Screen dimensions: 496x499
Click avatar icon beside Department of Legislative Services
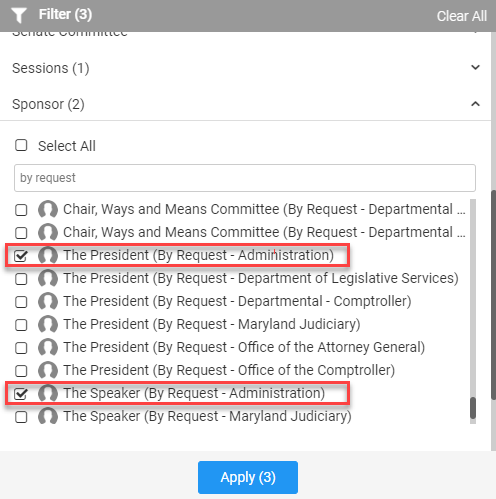48,278
